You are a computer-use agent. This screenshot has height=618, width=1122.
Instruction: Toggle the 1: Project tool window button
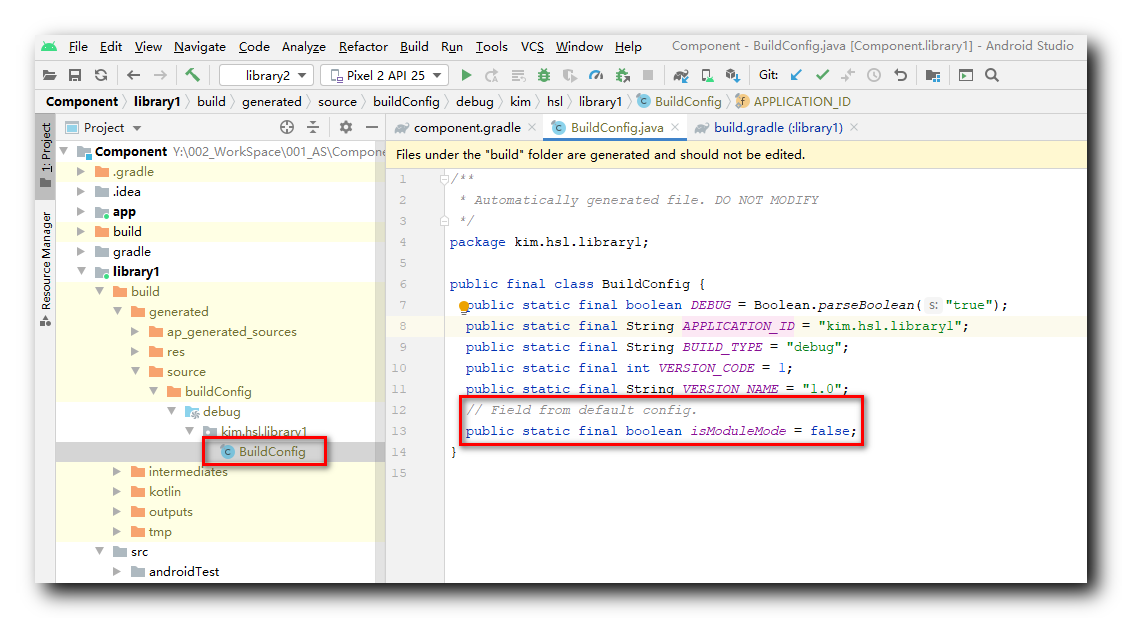click(x=46, y=154)
